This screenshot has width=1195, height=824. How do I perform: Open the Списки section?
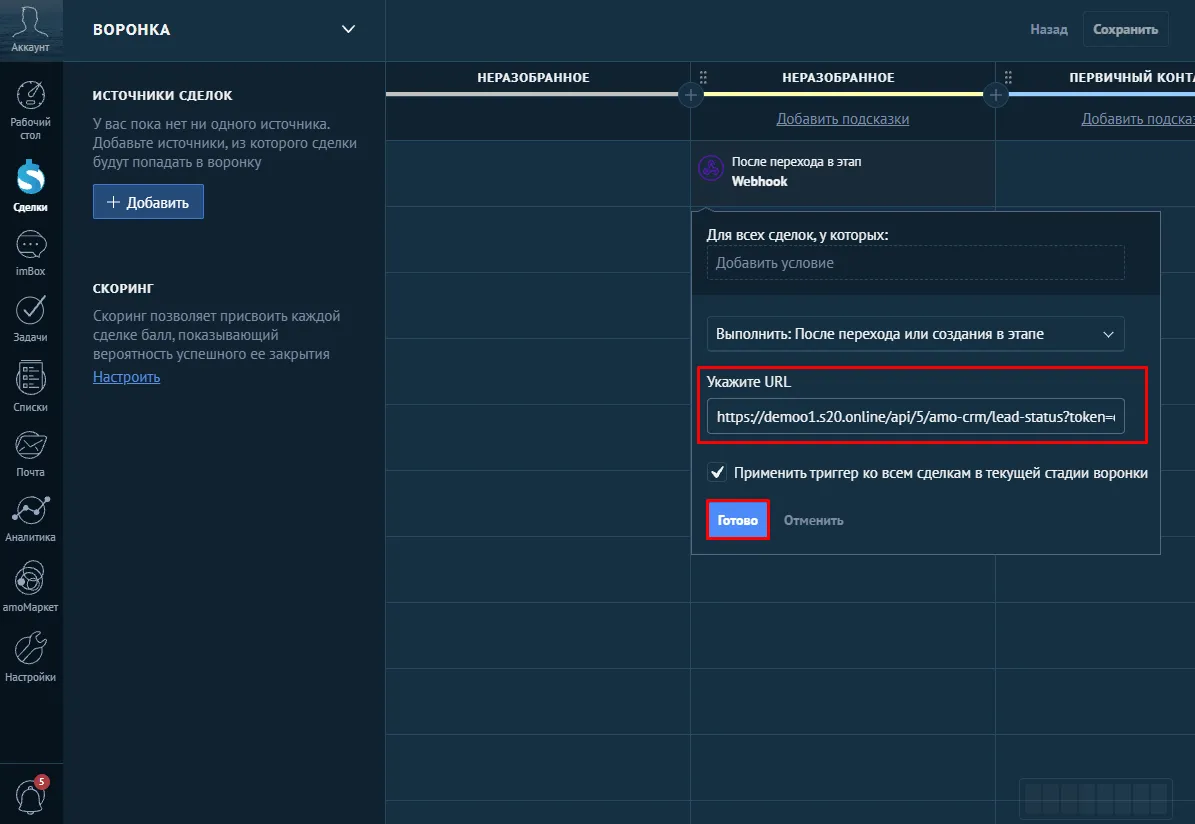[x=30, y=386]
